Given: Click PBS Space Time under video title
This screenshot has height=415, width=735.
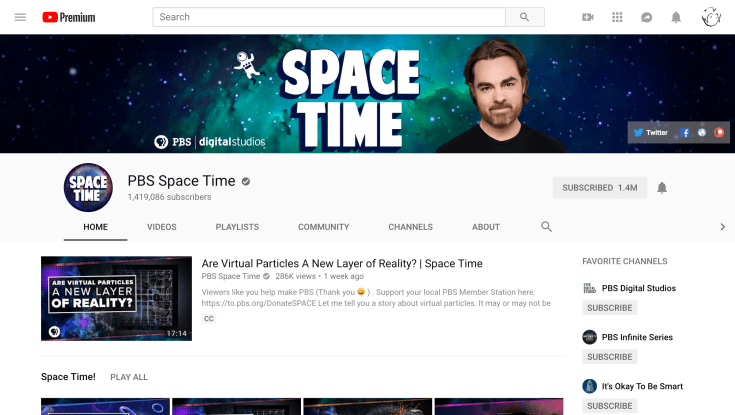Looking at the screenshot, I should [x=231, y=276].
